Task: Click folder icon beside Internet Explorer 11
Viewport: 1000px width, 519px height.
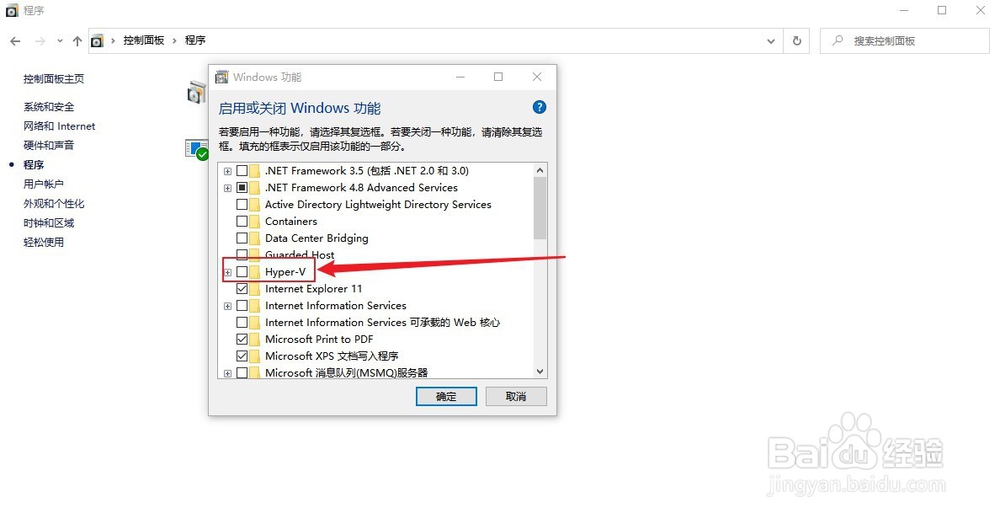Action: pos(255,288)
